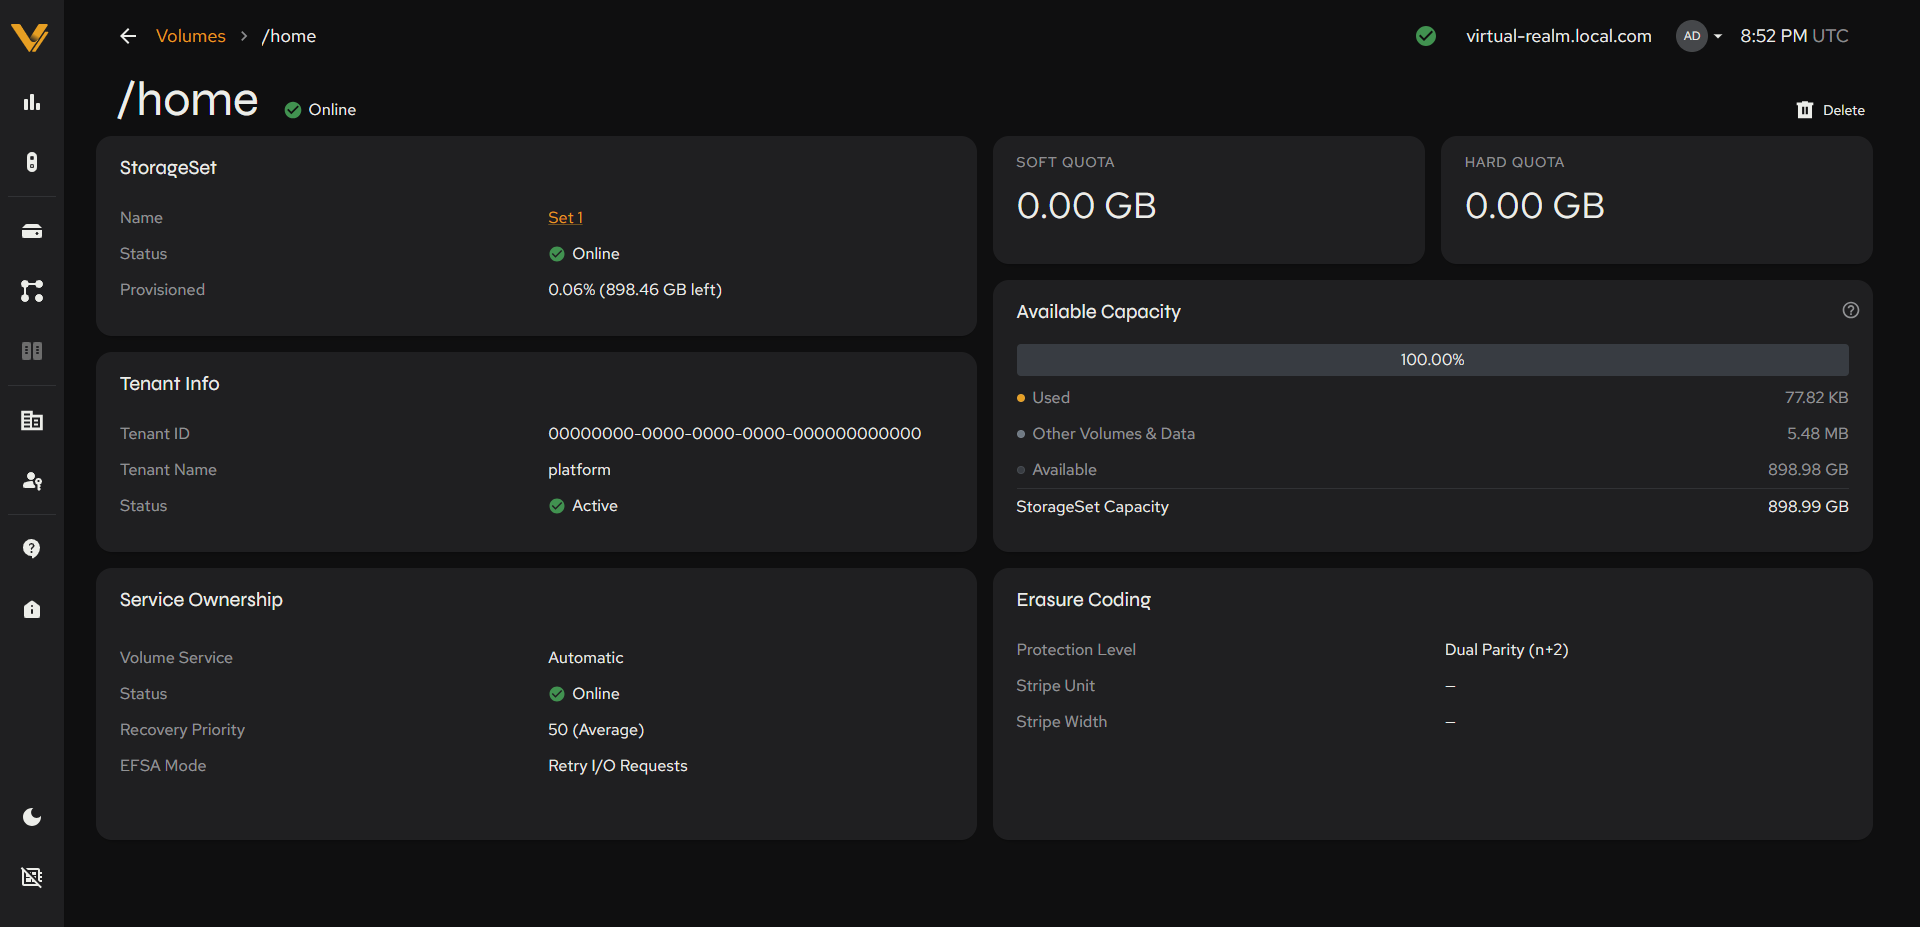Click the 100.00% capacity progress bar
The image size is (1920, 927).
(1432, 360)
